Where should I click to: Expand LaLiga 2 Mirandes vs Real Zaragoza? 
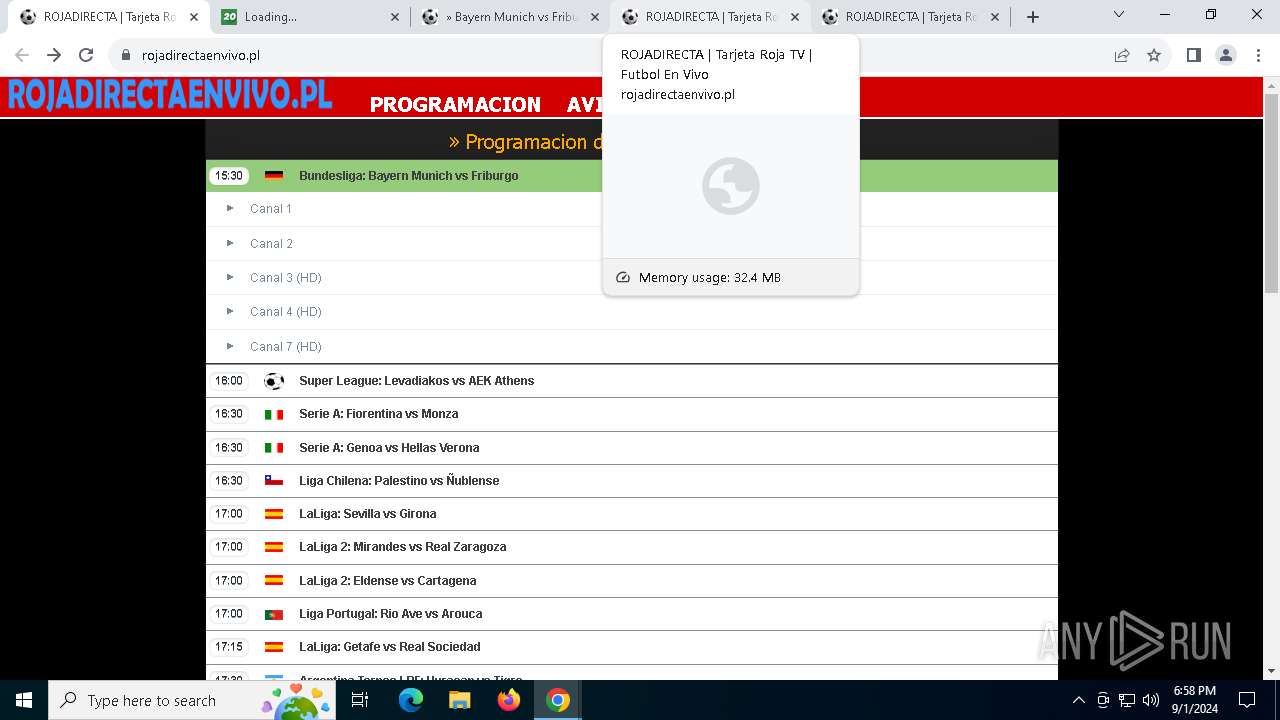631,547
